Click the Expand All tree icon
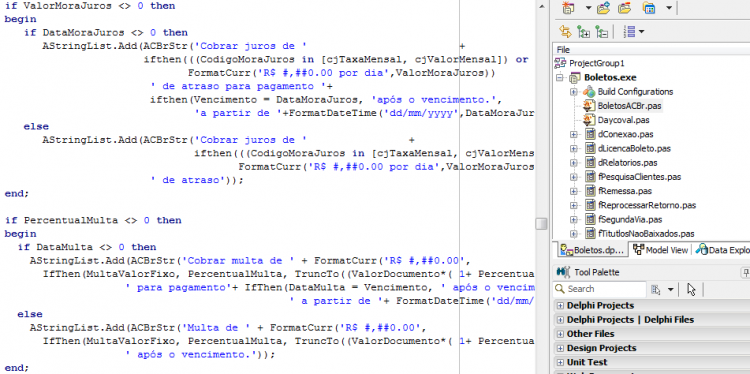Viewport: 750px width, 374px height. pyautogui.click(x=584, y=32)
